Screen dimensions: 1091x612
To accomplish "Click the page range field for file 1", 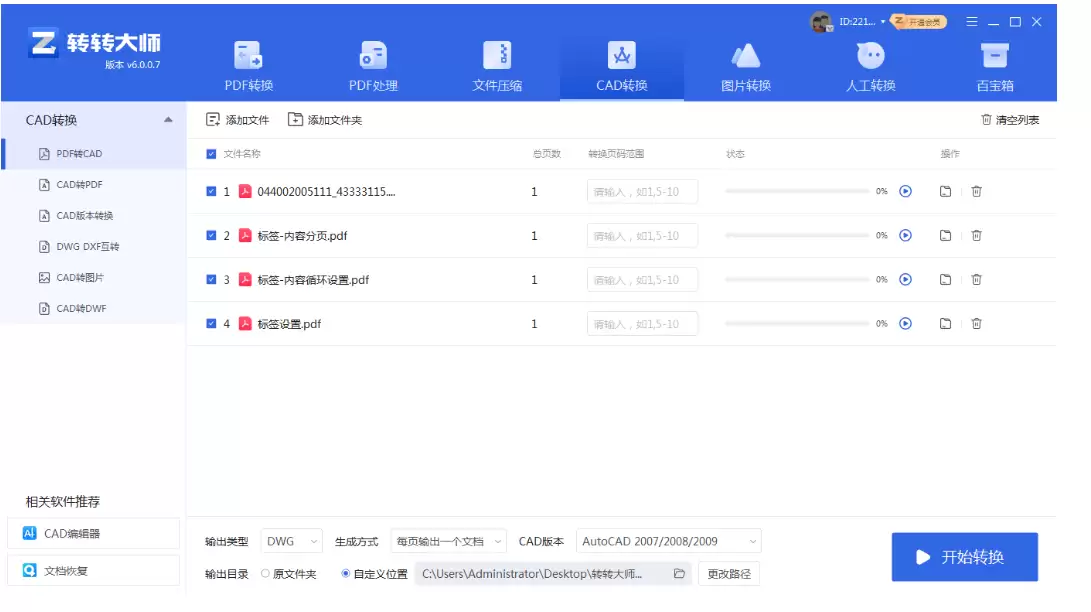I will click(642, 192).
